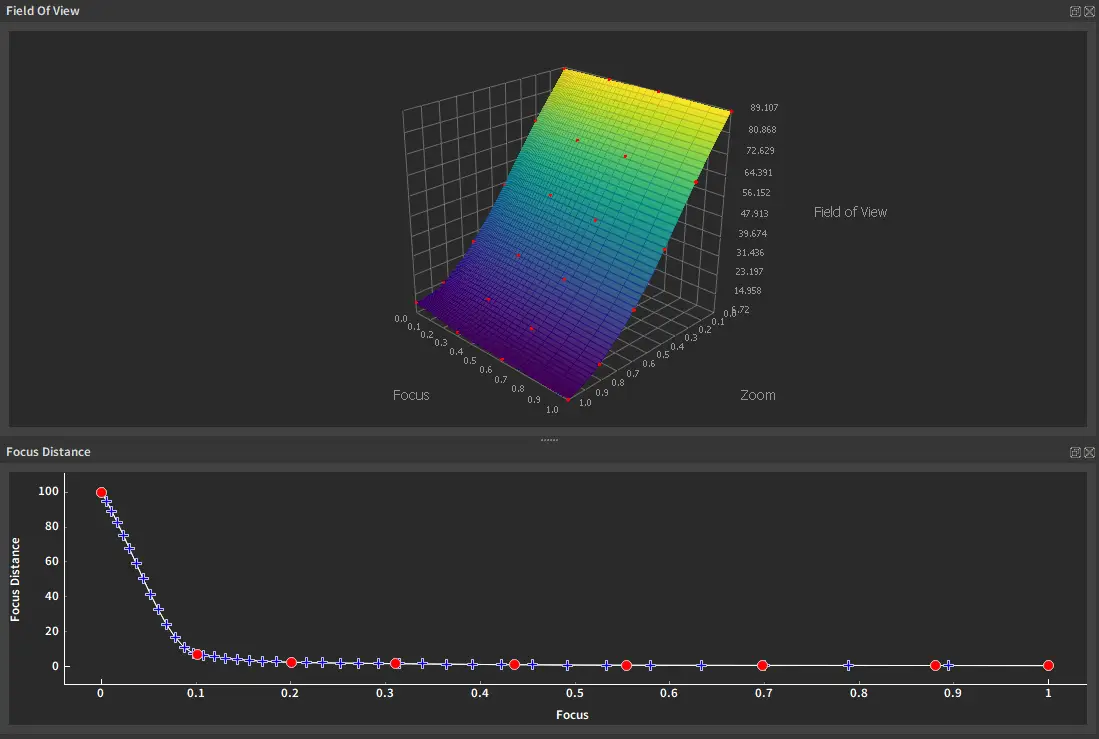Click the Field of View axis label

pyautogui.click(x=850, y=212)
